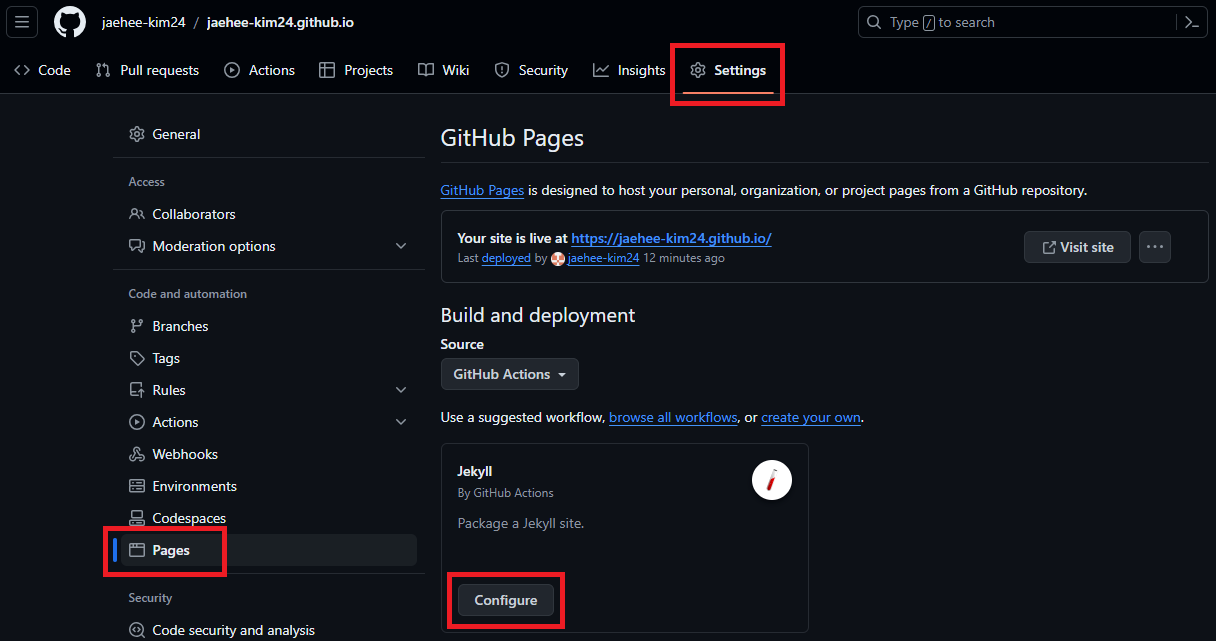Configure the Jekyll workflow
The width and height of the screenshot is (1216, 641).
[506, 600]
